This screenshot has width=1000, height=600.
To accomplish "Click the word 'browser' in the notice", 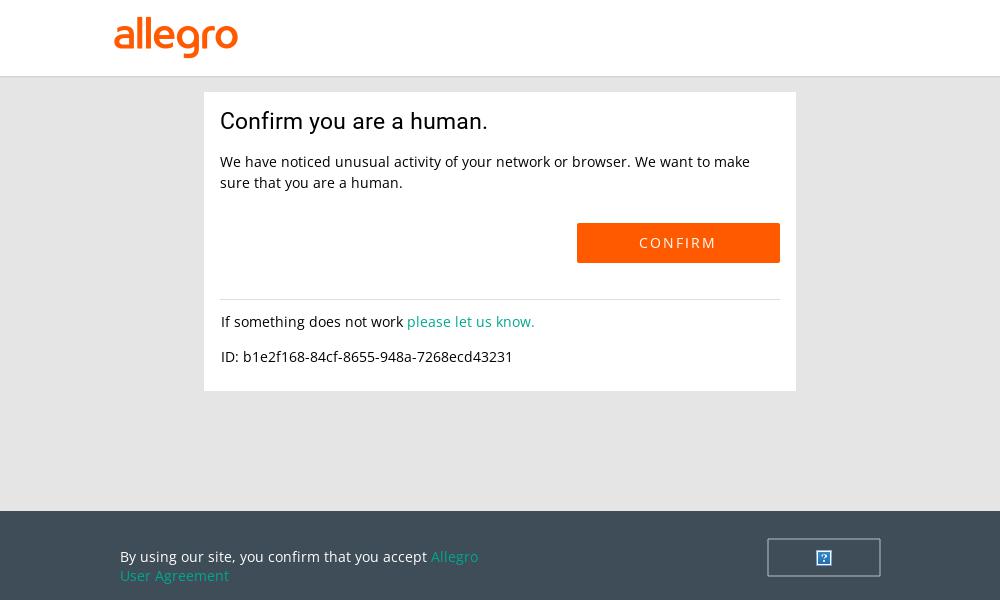I will pyautogui.click(x=600, y=162).
